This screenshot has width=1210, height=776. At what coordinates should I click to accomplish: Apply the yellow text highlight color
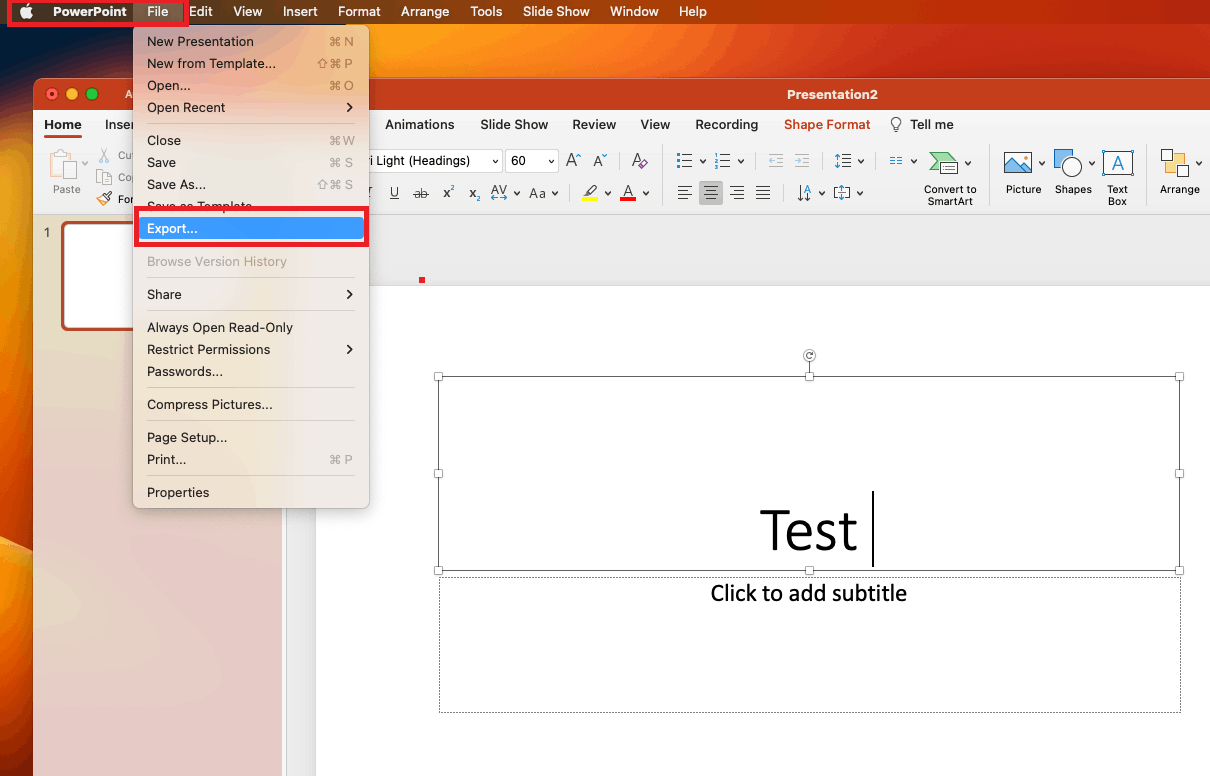point(590,193)
